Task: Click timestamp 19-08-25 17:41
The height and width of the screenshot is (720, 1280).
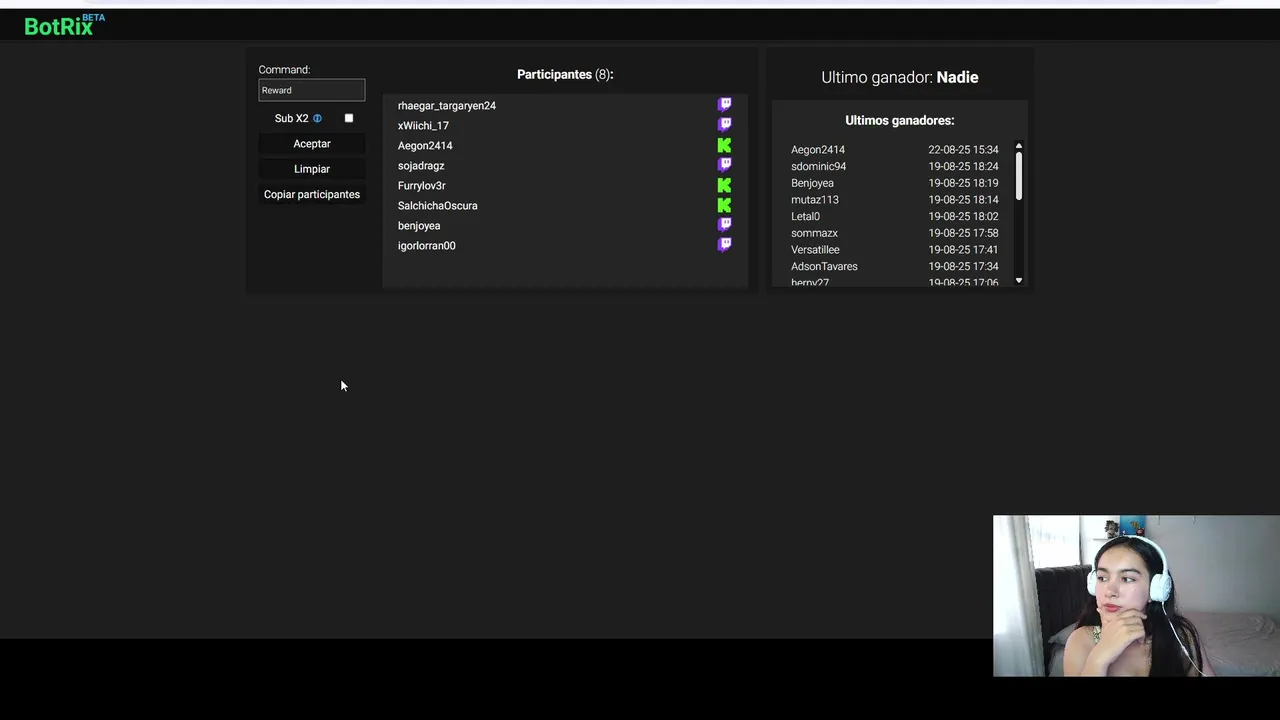Action: pyautogui.click(x=963, y=249)
